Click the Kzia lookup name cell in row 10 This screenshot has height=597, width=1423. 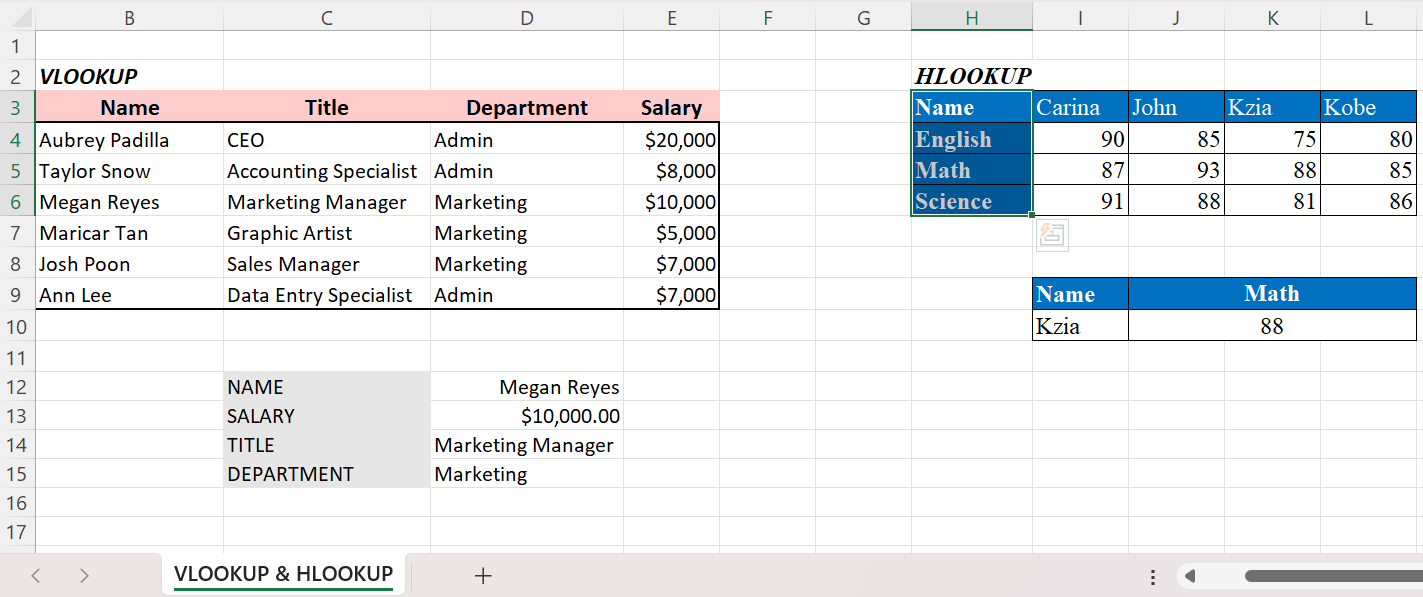[x=1080, y=326]
